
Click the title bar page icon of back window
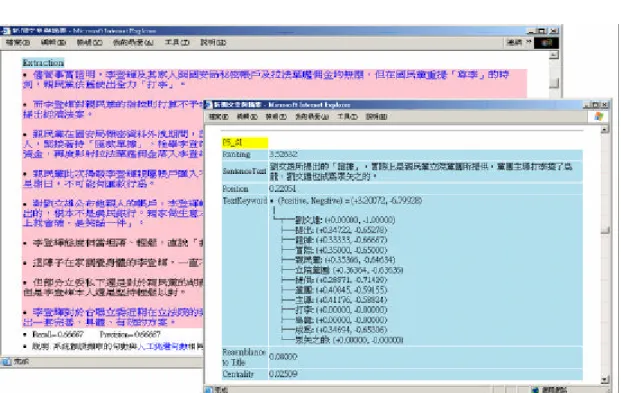click(6, 31)
